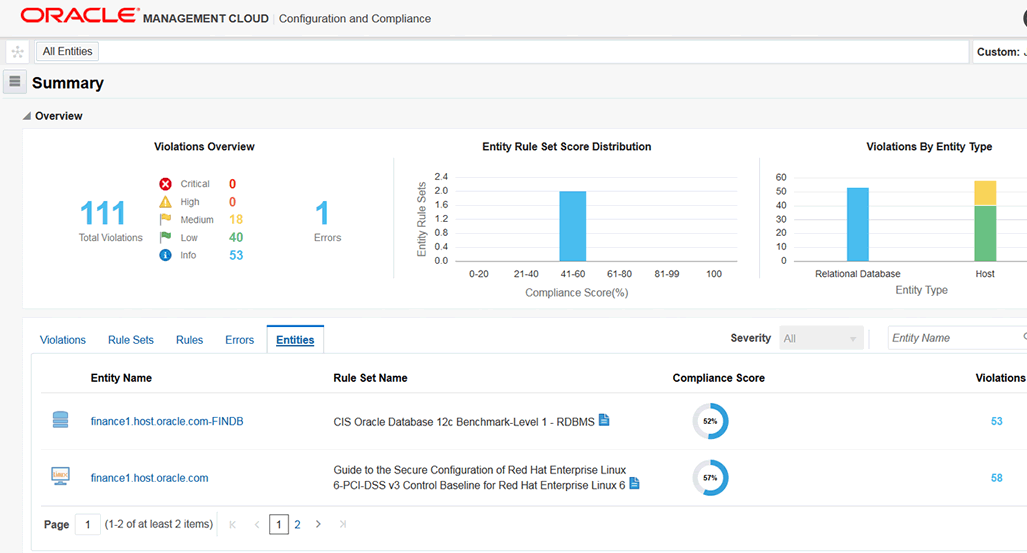This screenshot has width=1027, height=553.
Task: Click the 57% compliance score donut
Action: (711, 478)
